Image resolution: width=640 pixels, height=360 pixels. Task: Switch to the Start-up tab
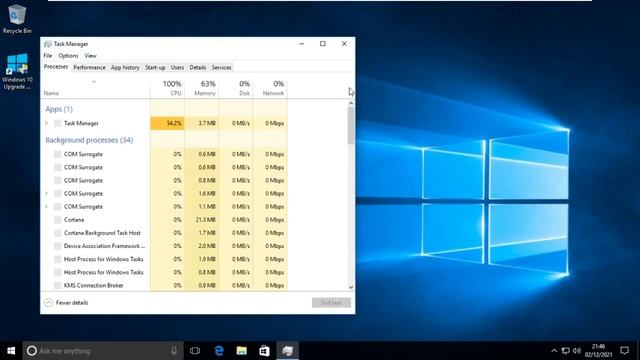[x=155, y=67]
